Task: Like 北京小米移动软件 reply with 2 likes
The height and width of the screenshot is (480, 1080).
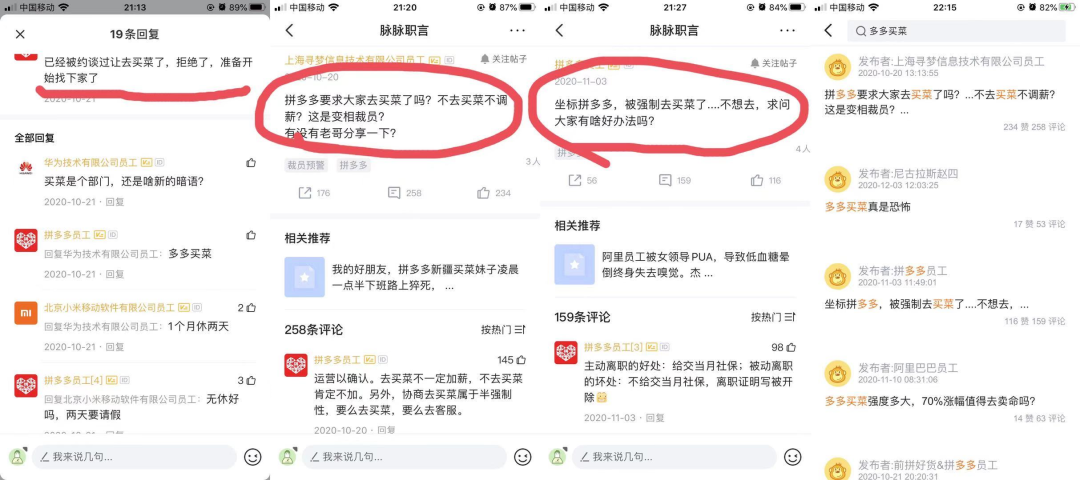Action: click(247, 308)
